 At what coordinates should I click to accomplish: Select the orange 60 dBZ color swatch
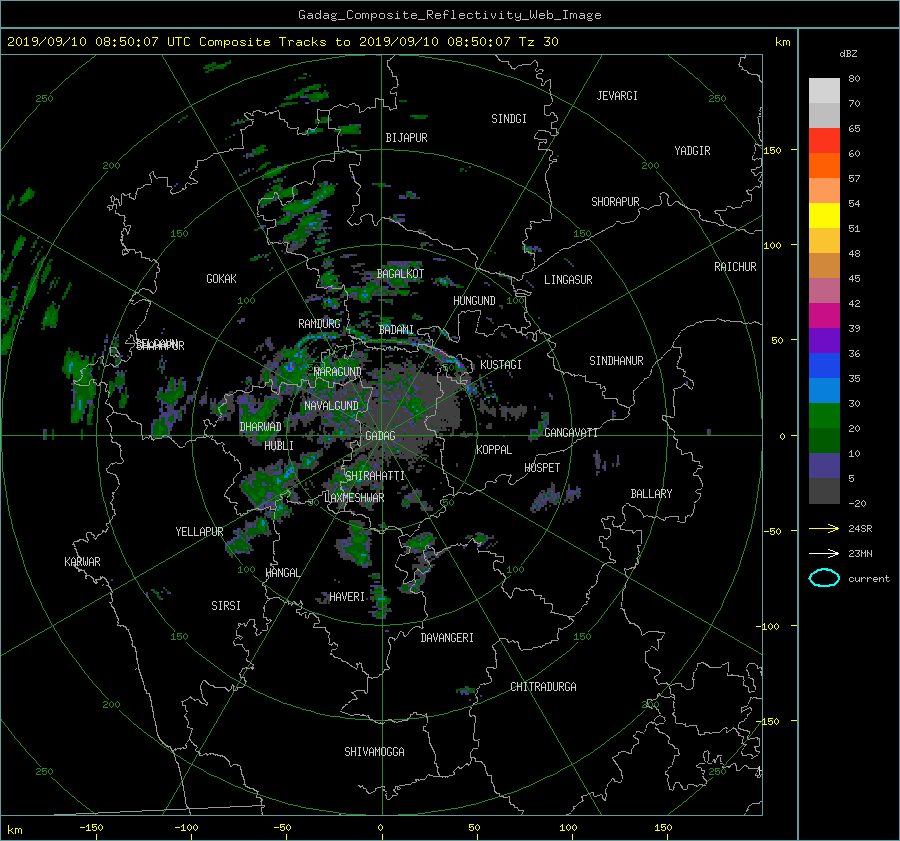click(x=824, y=165)
